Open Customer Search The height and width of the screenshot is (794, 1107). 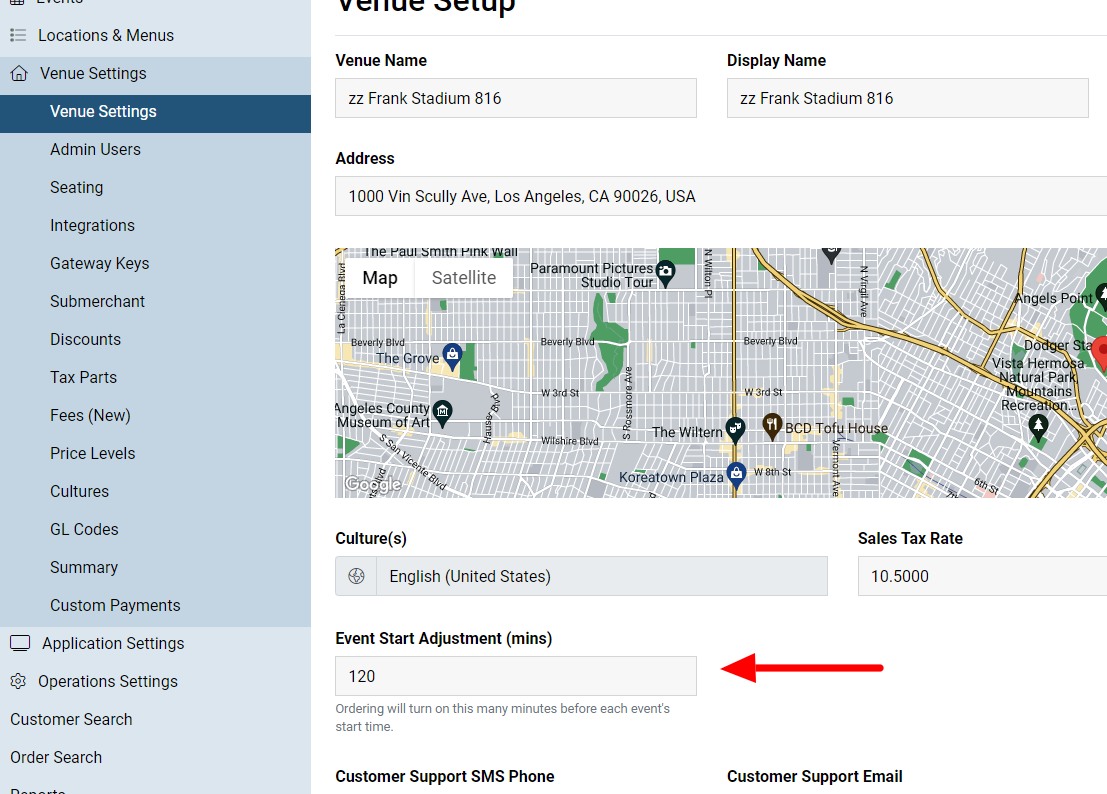click(71, 719)
